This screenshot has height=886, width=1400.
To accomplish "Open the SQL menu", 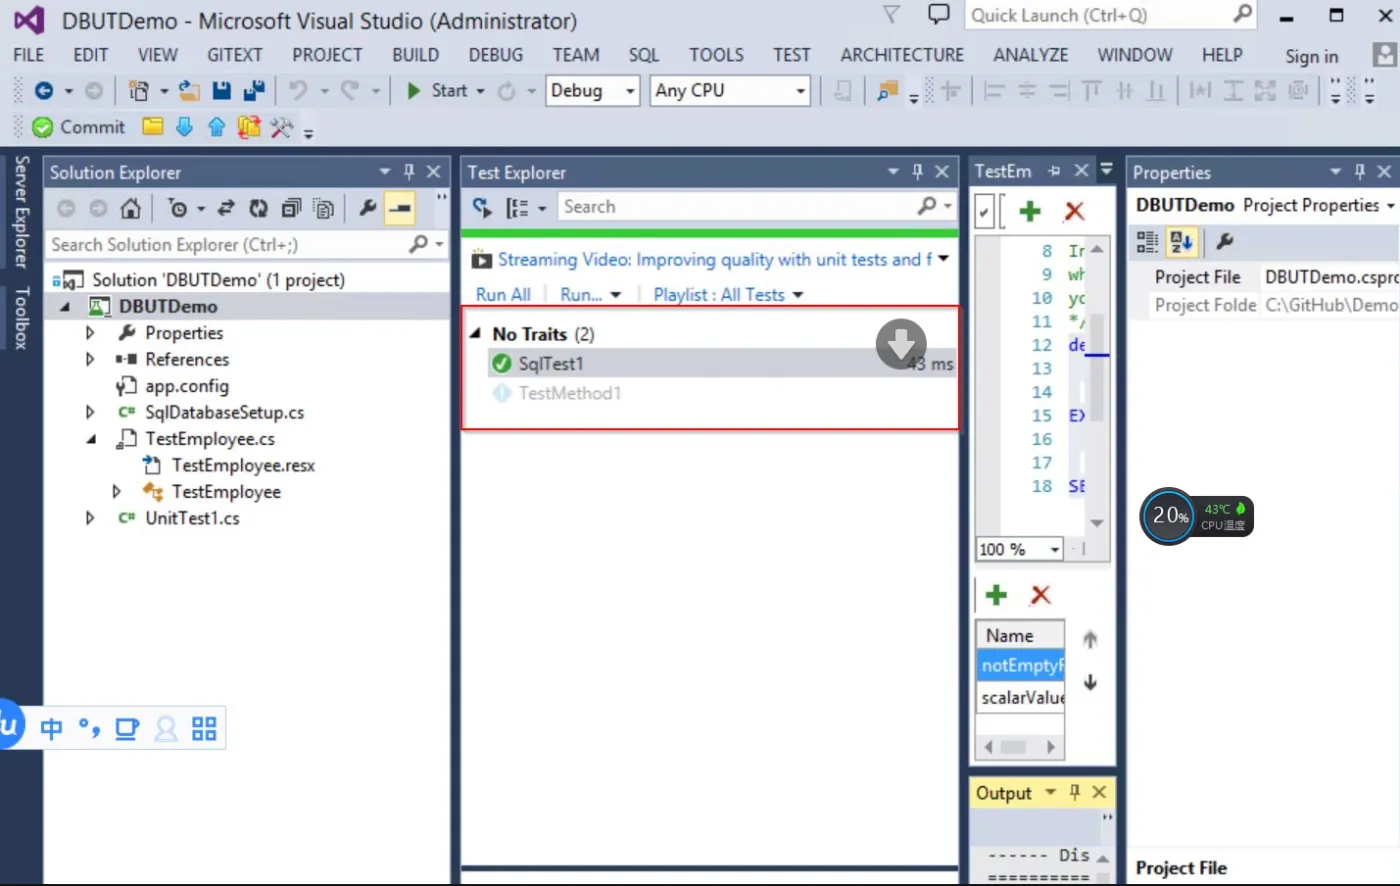I will [x=643, y=55].
